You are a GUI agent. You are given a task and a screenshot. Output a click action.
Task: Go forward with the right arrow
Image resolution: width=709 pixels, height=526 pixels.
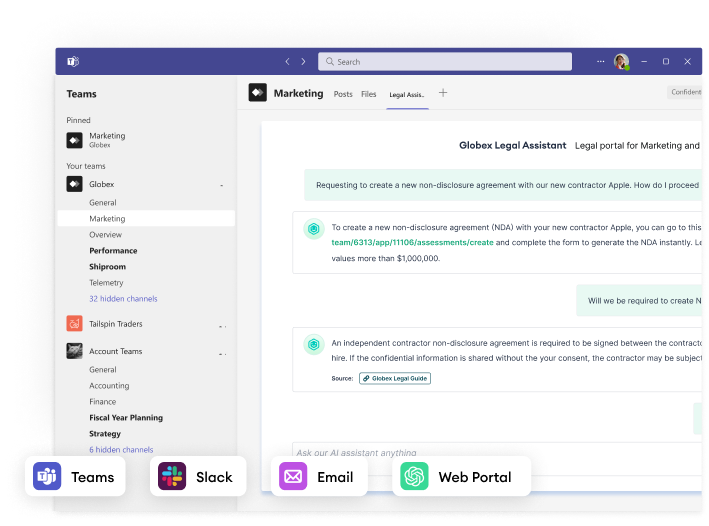pos(303,62)
